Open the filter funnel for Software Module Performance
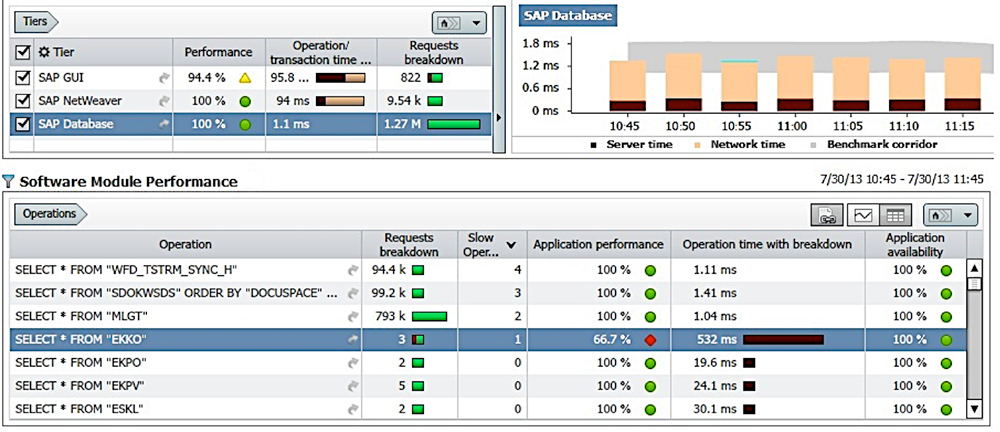The image size is (1000, 432). point(8,181)
